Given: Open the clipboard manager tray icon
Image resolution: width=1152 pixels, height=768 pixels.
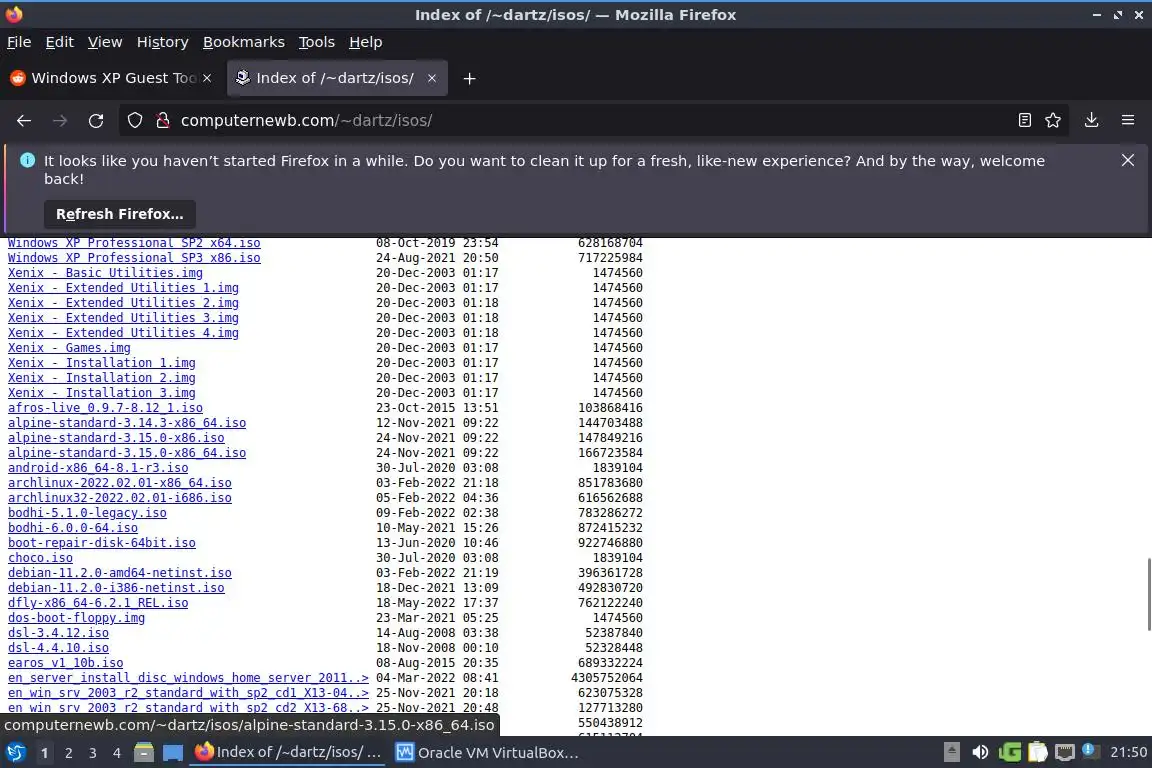Looking at the screenshot, I should pyautogui.click(x=1037, y=753).
